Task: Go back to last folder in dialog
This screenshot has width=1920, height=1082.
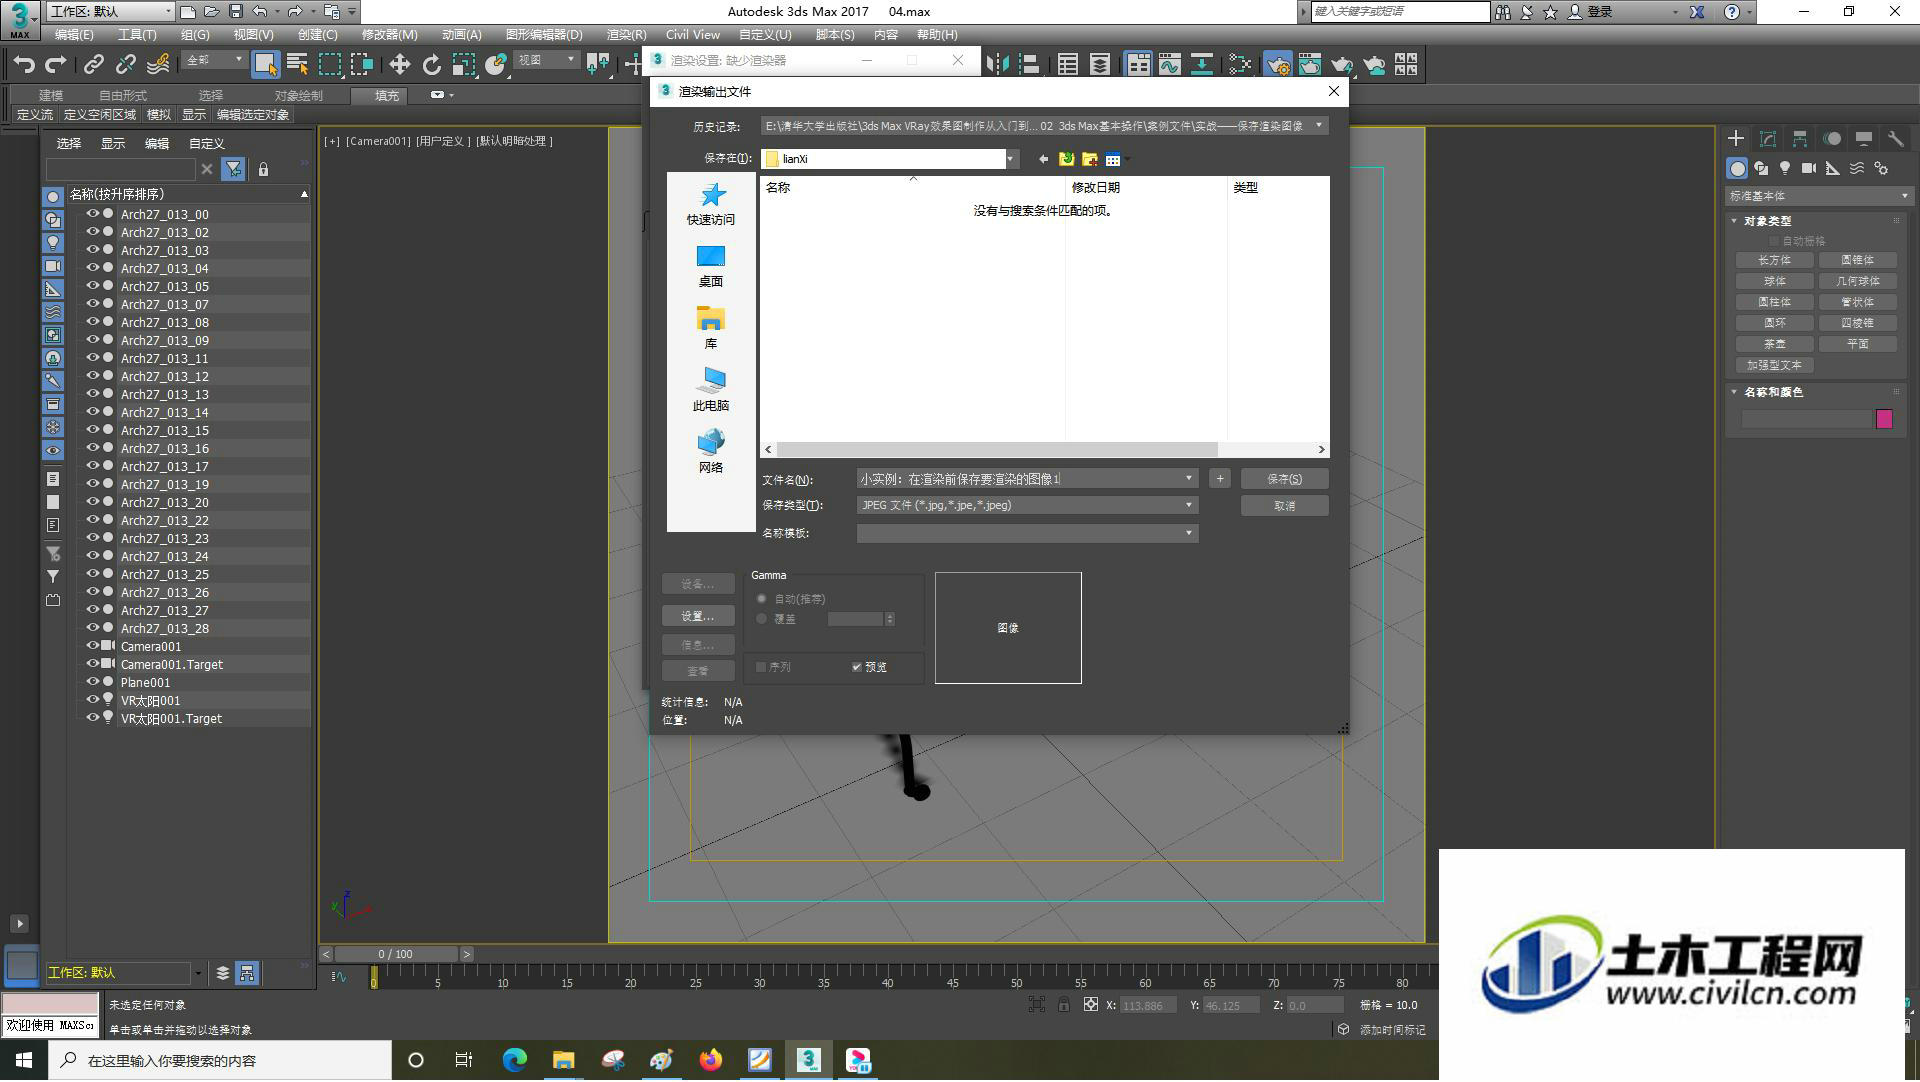Action: [x=1043, y=159]
